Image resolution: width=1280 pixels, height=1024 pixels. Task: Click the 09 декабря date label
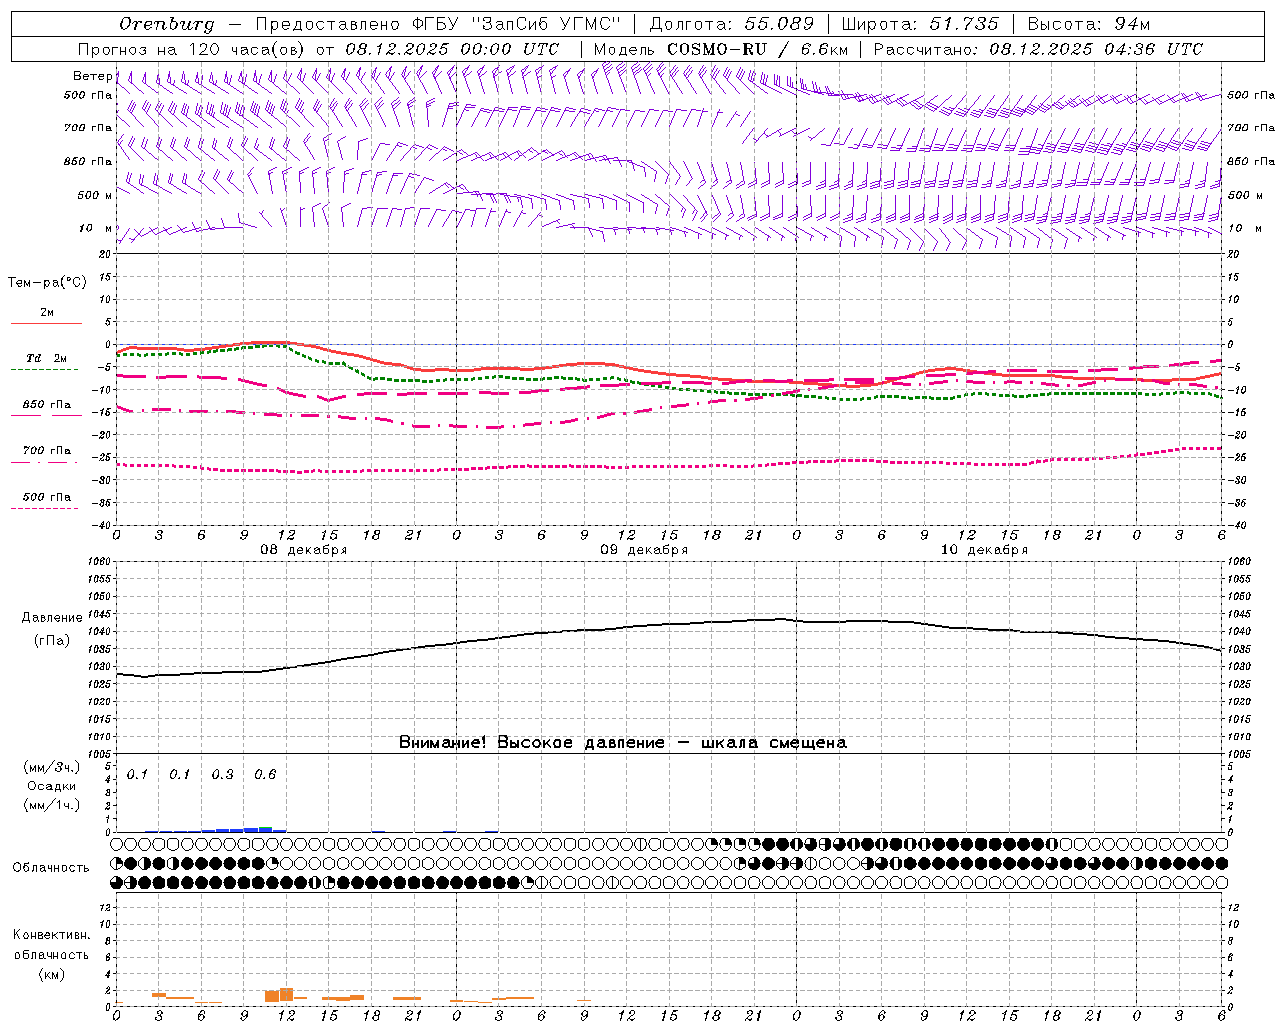644,550
